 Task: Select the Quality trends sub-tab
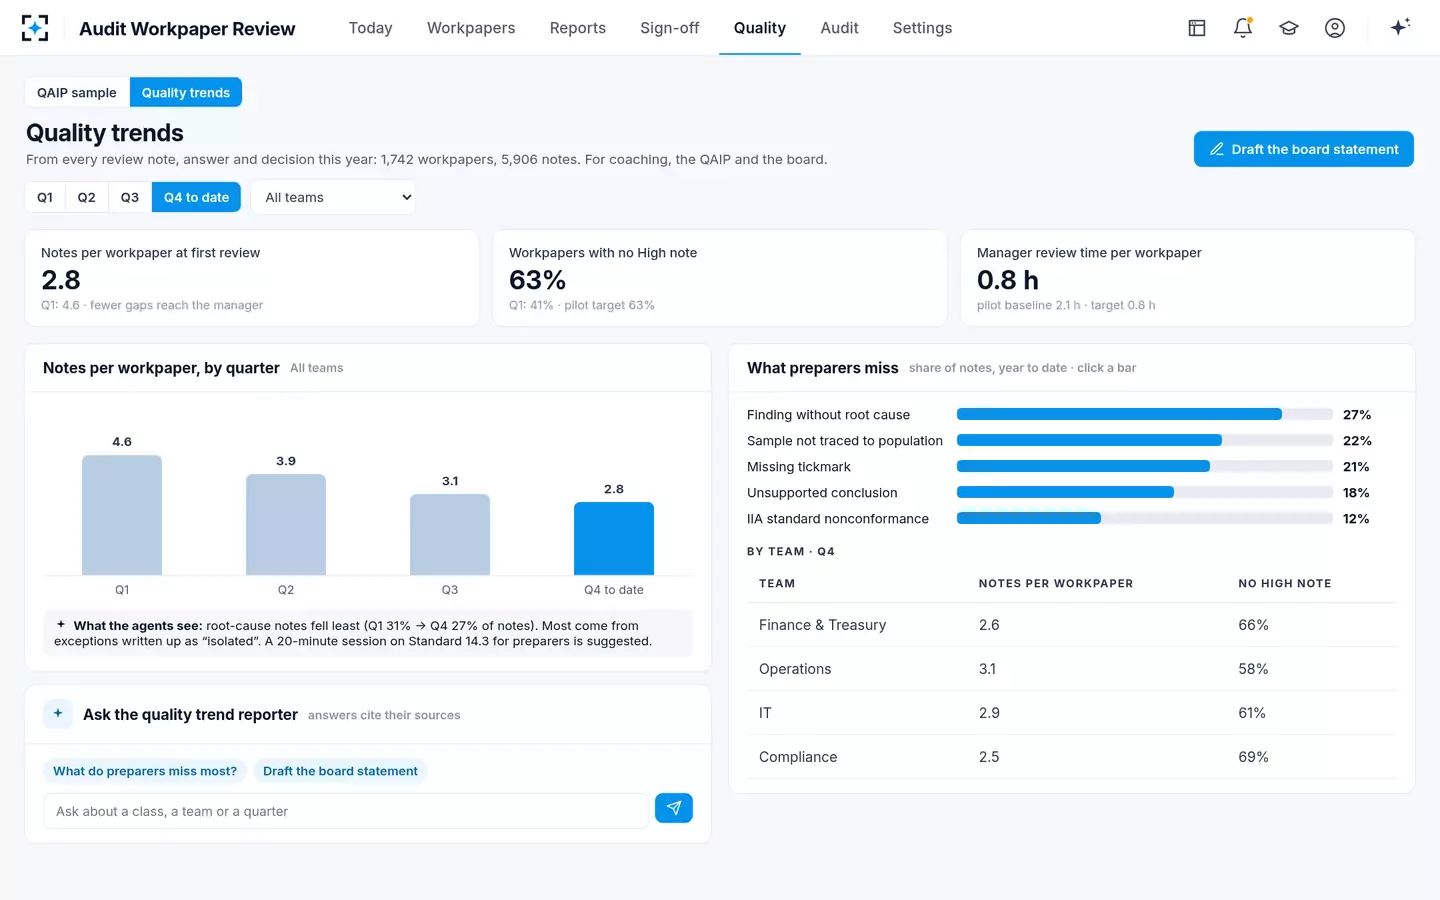(x=186, y=92)
